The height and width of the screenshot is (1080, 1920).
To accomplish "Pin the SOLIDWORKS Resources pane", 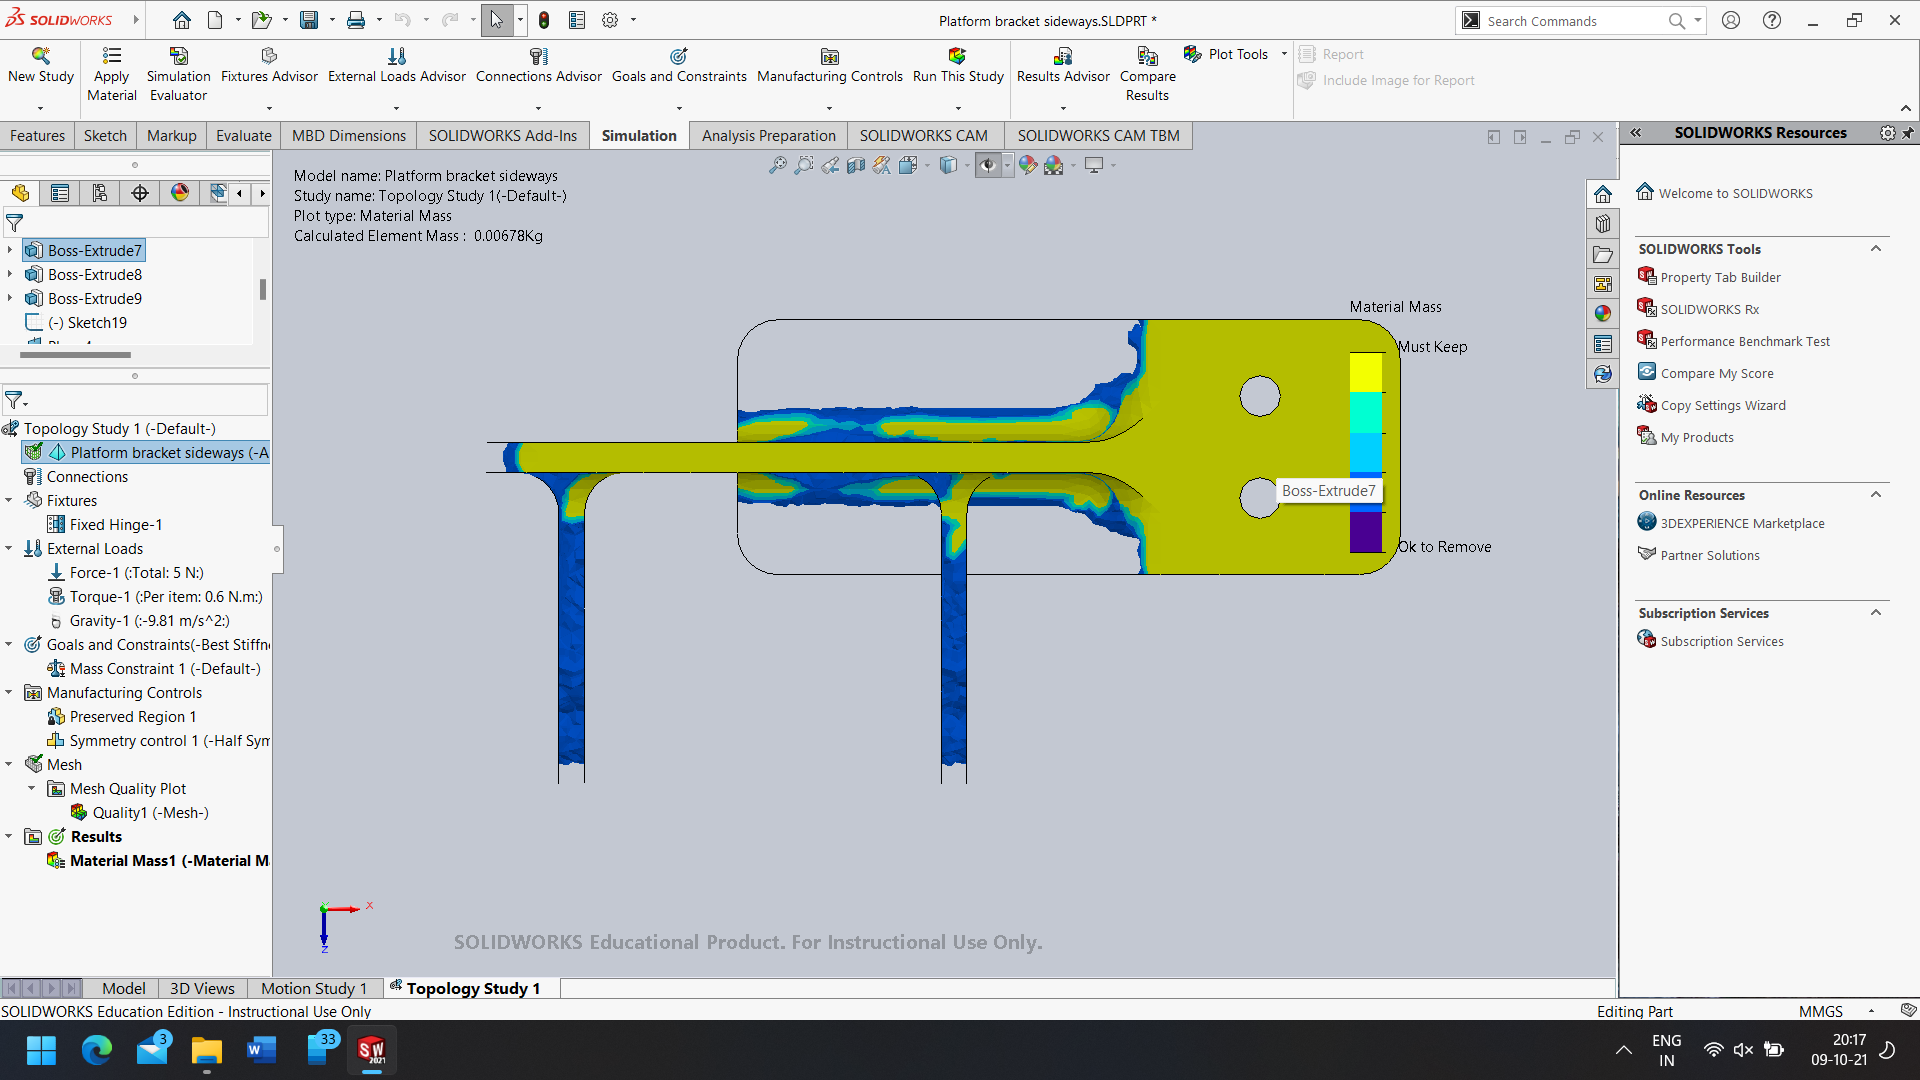I will (1908, 133).
